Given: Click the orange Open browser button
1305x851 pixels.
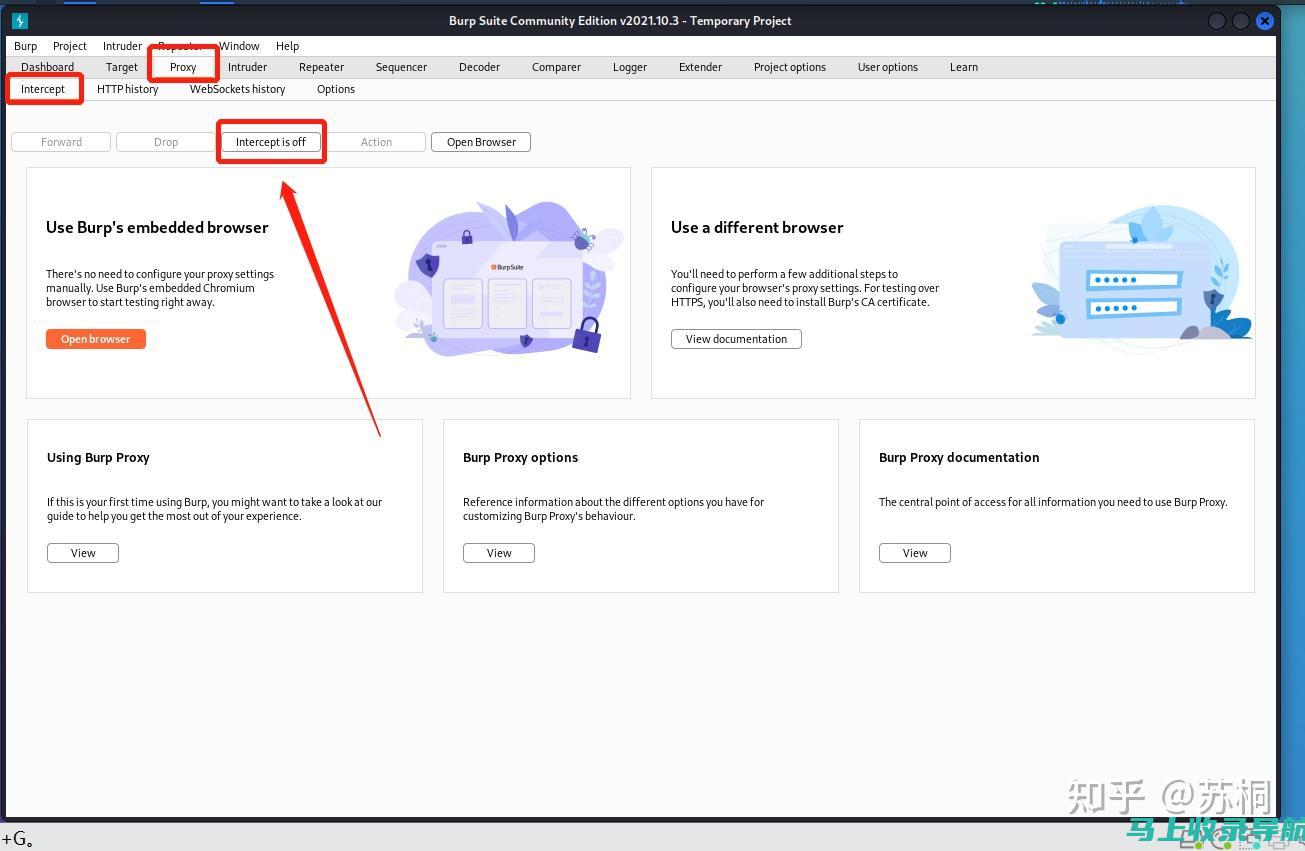Looking at the screenshot, I should tap(96, 339).
